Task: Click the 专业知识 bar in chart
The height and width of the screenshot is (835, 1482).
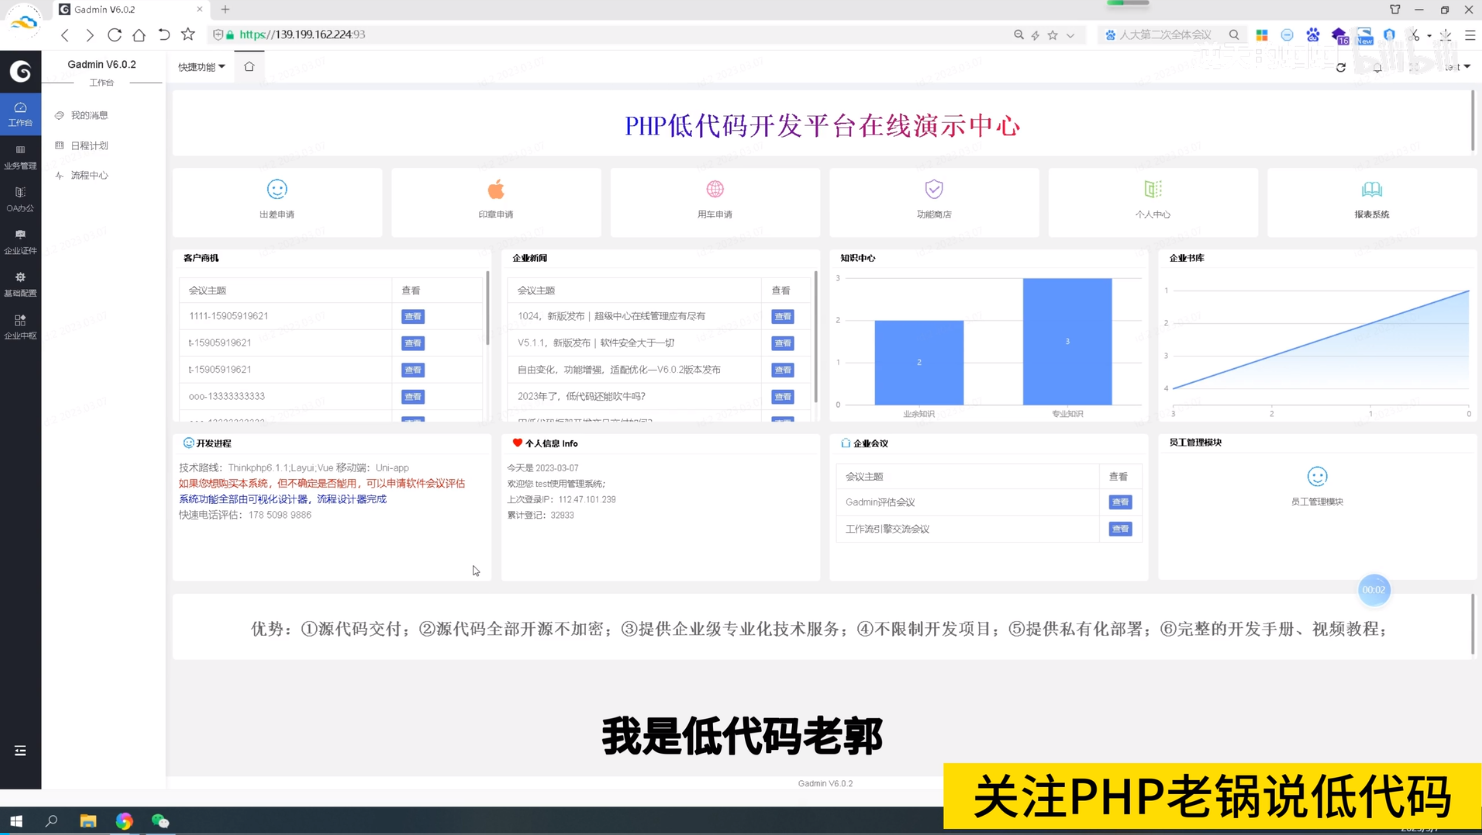Action: point(1067,342)
